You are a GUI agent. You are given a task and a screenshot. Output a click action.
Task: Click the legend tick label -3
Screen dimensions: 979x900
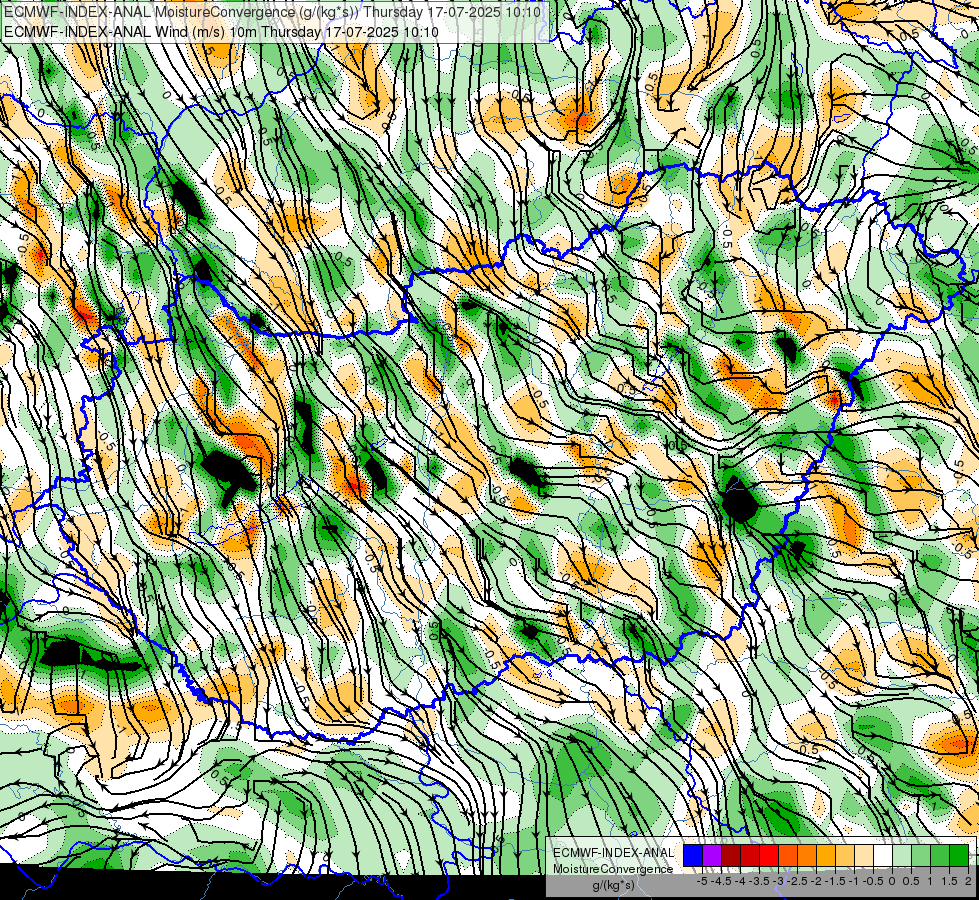coord(778,881)
